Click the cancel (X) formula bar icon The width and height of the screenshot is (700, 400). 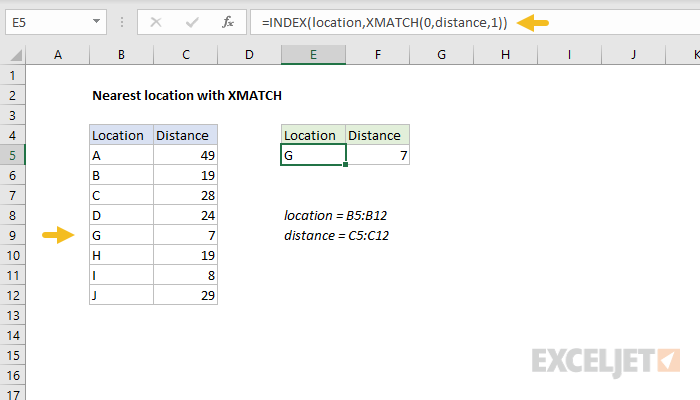(x=156, y=22)
